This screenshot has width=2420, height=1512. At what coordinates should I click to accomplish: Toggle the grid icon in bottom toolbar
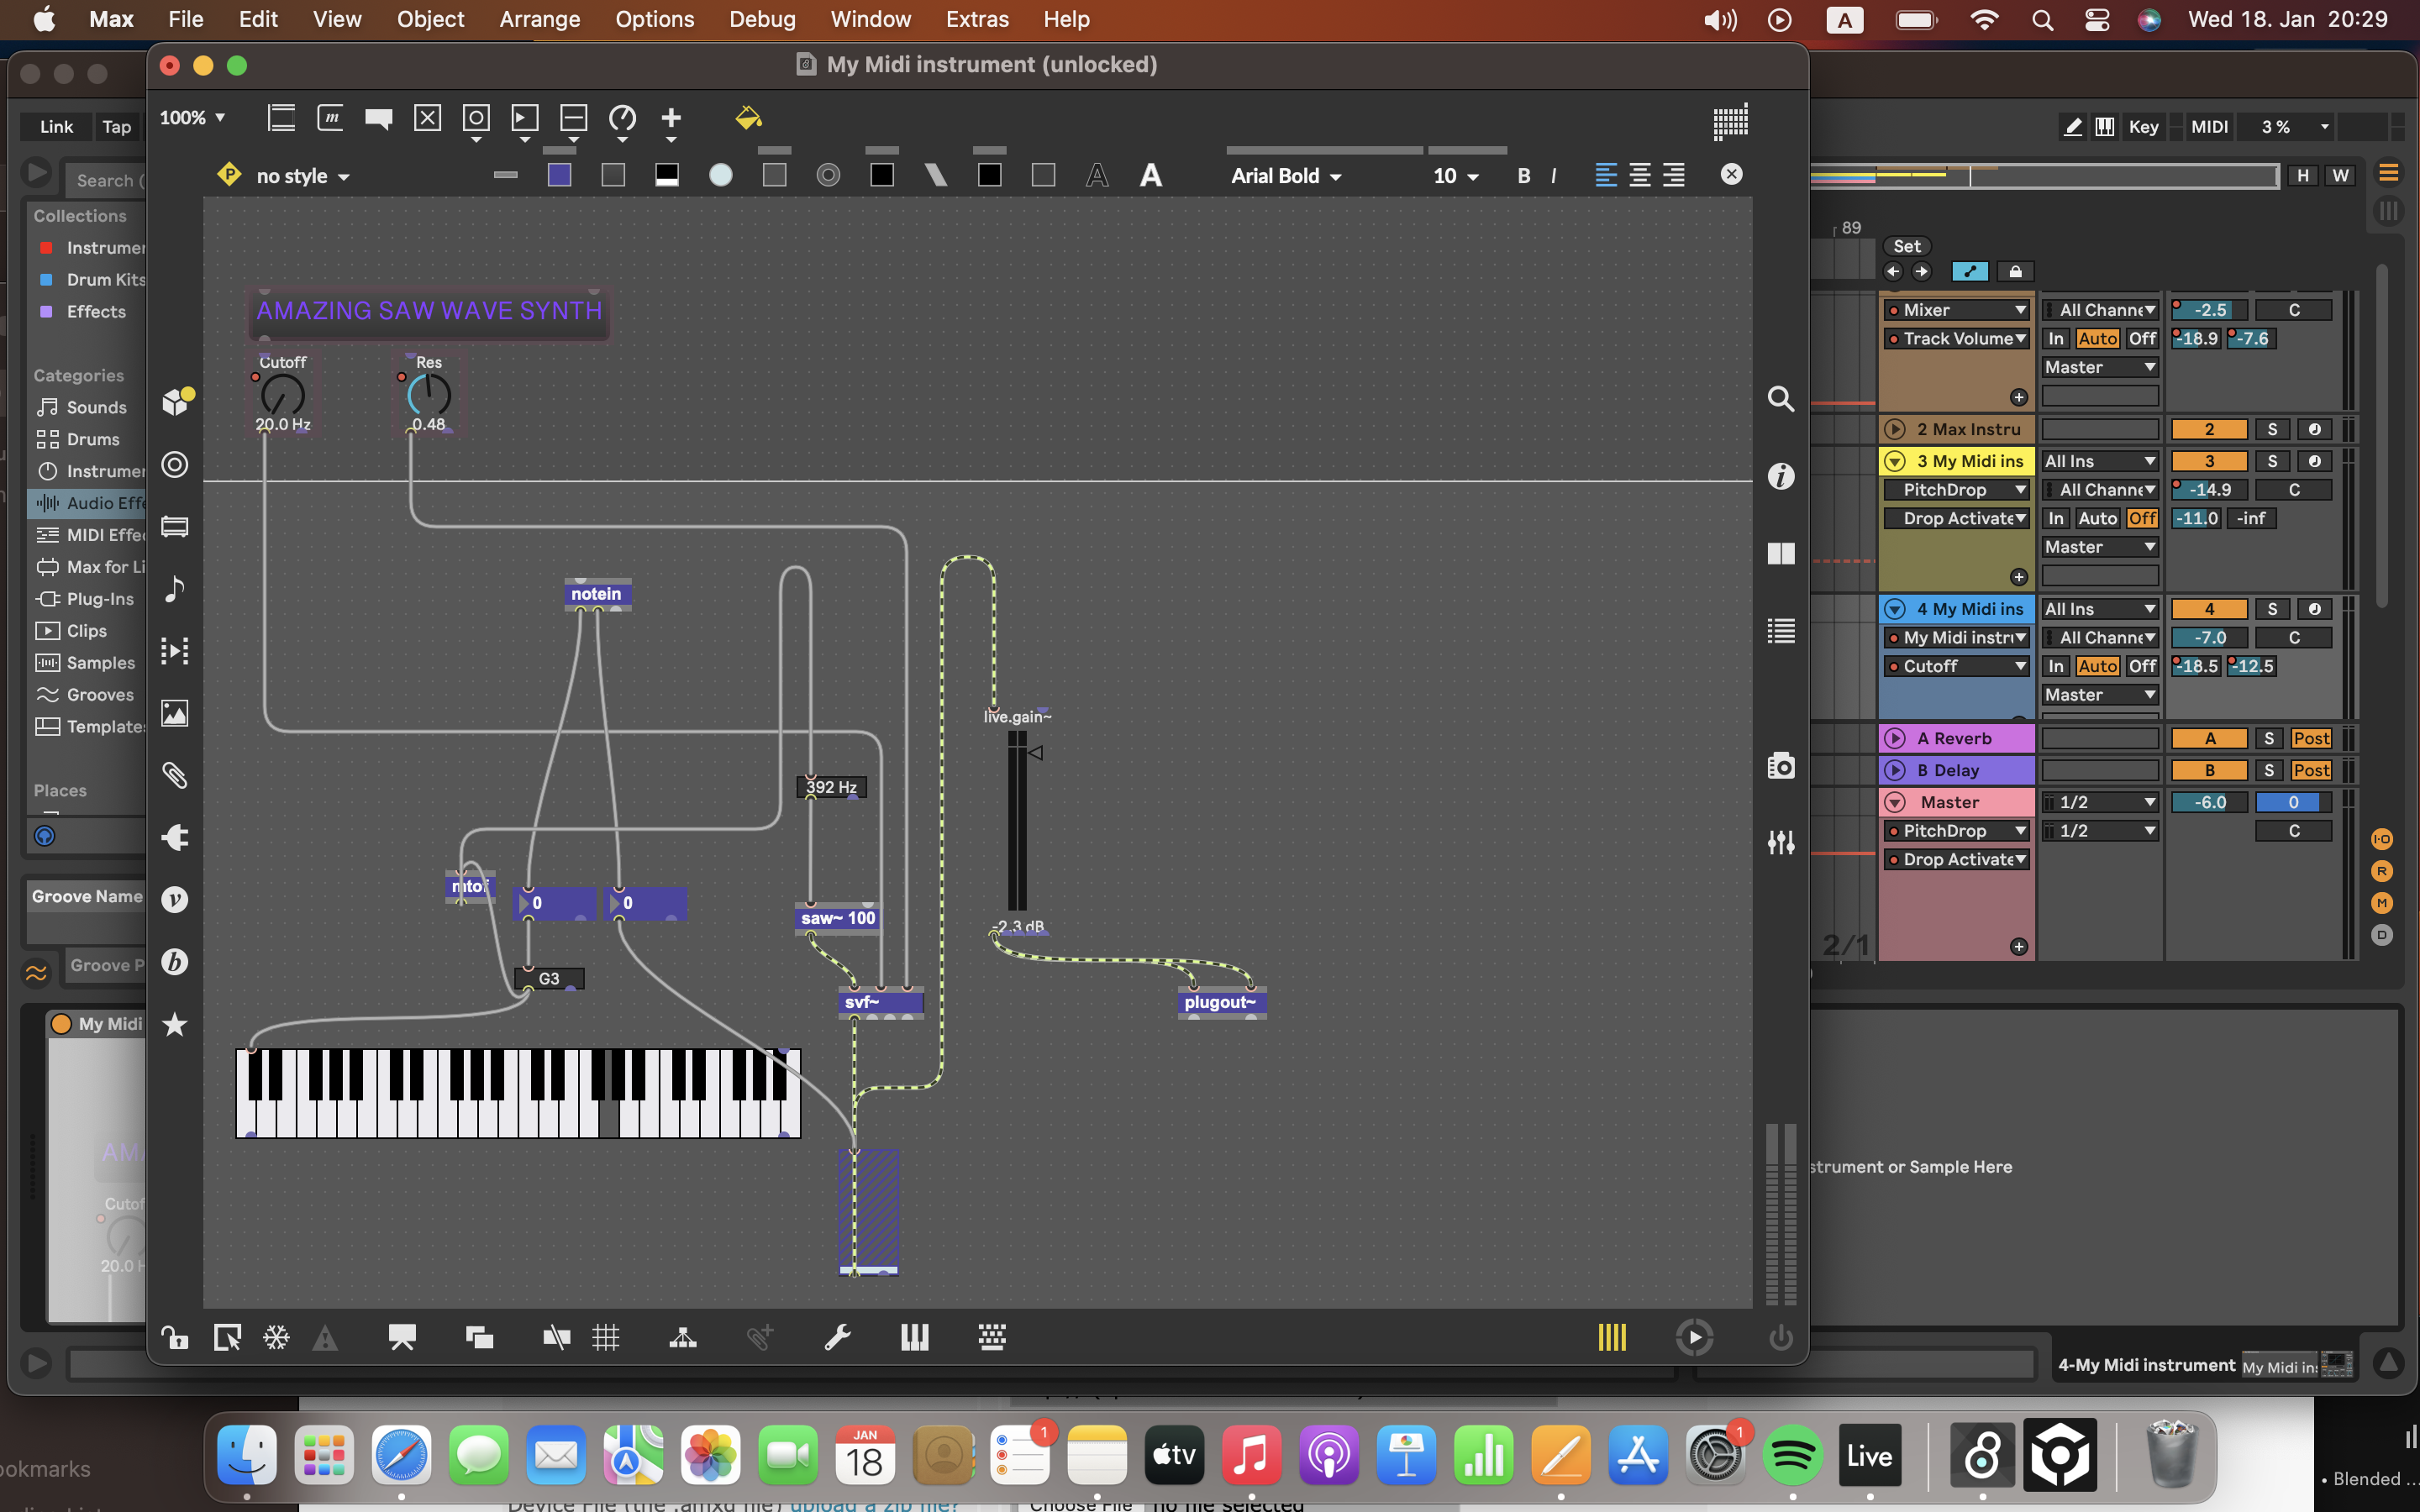click(x=606, y=1338)
